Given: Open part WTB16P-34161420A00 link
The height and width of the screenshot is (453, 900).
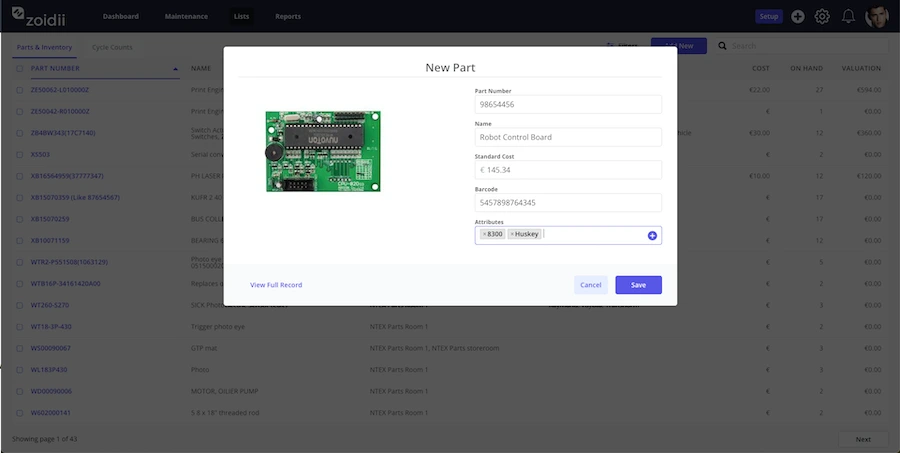Looking at the screenshot, I should (65, 284).
